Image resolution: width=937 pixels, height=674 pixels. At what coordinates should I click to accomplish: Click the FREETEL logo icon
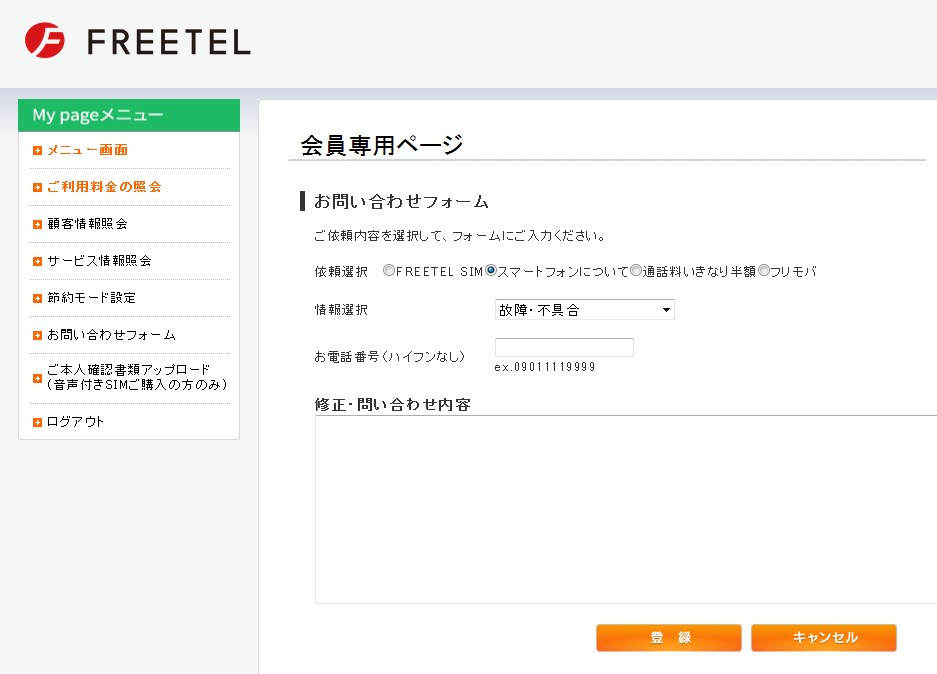pyautogui.click(x=45, y=41)
